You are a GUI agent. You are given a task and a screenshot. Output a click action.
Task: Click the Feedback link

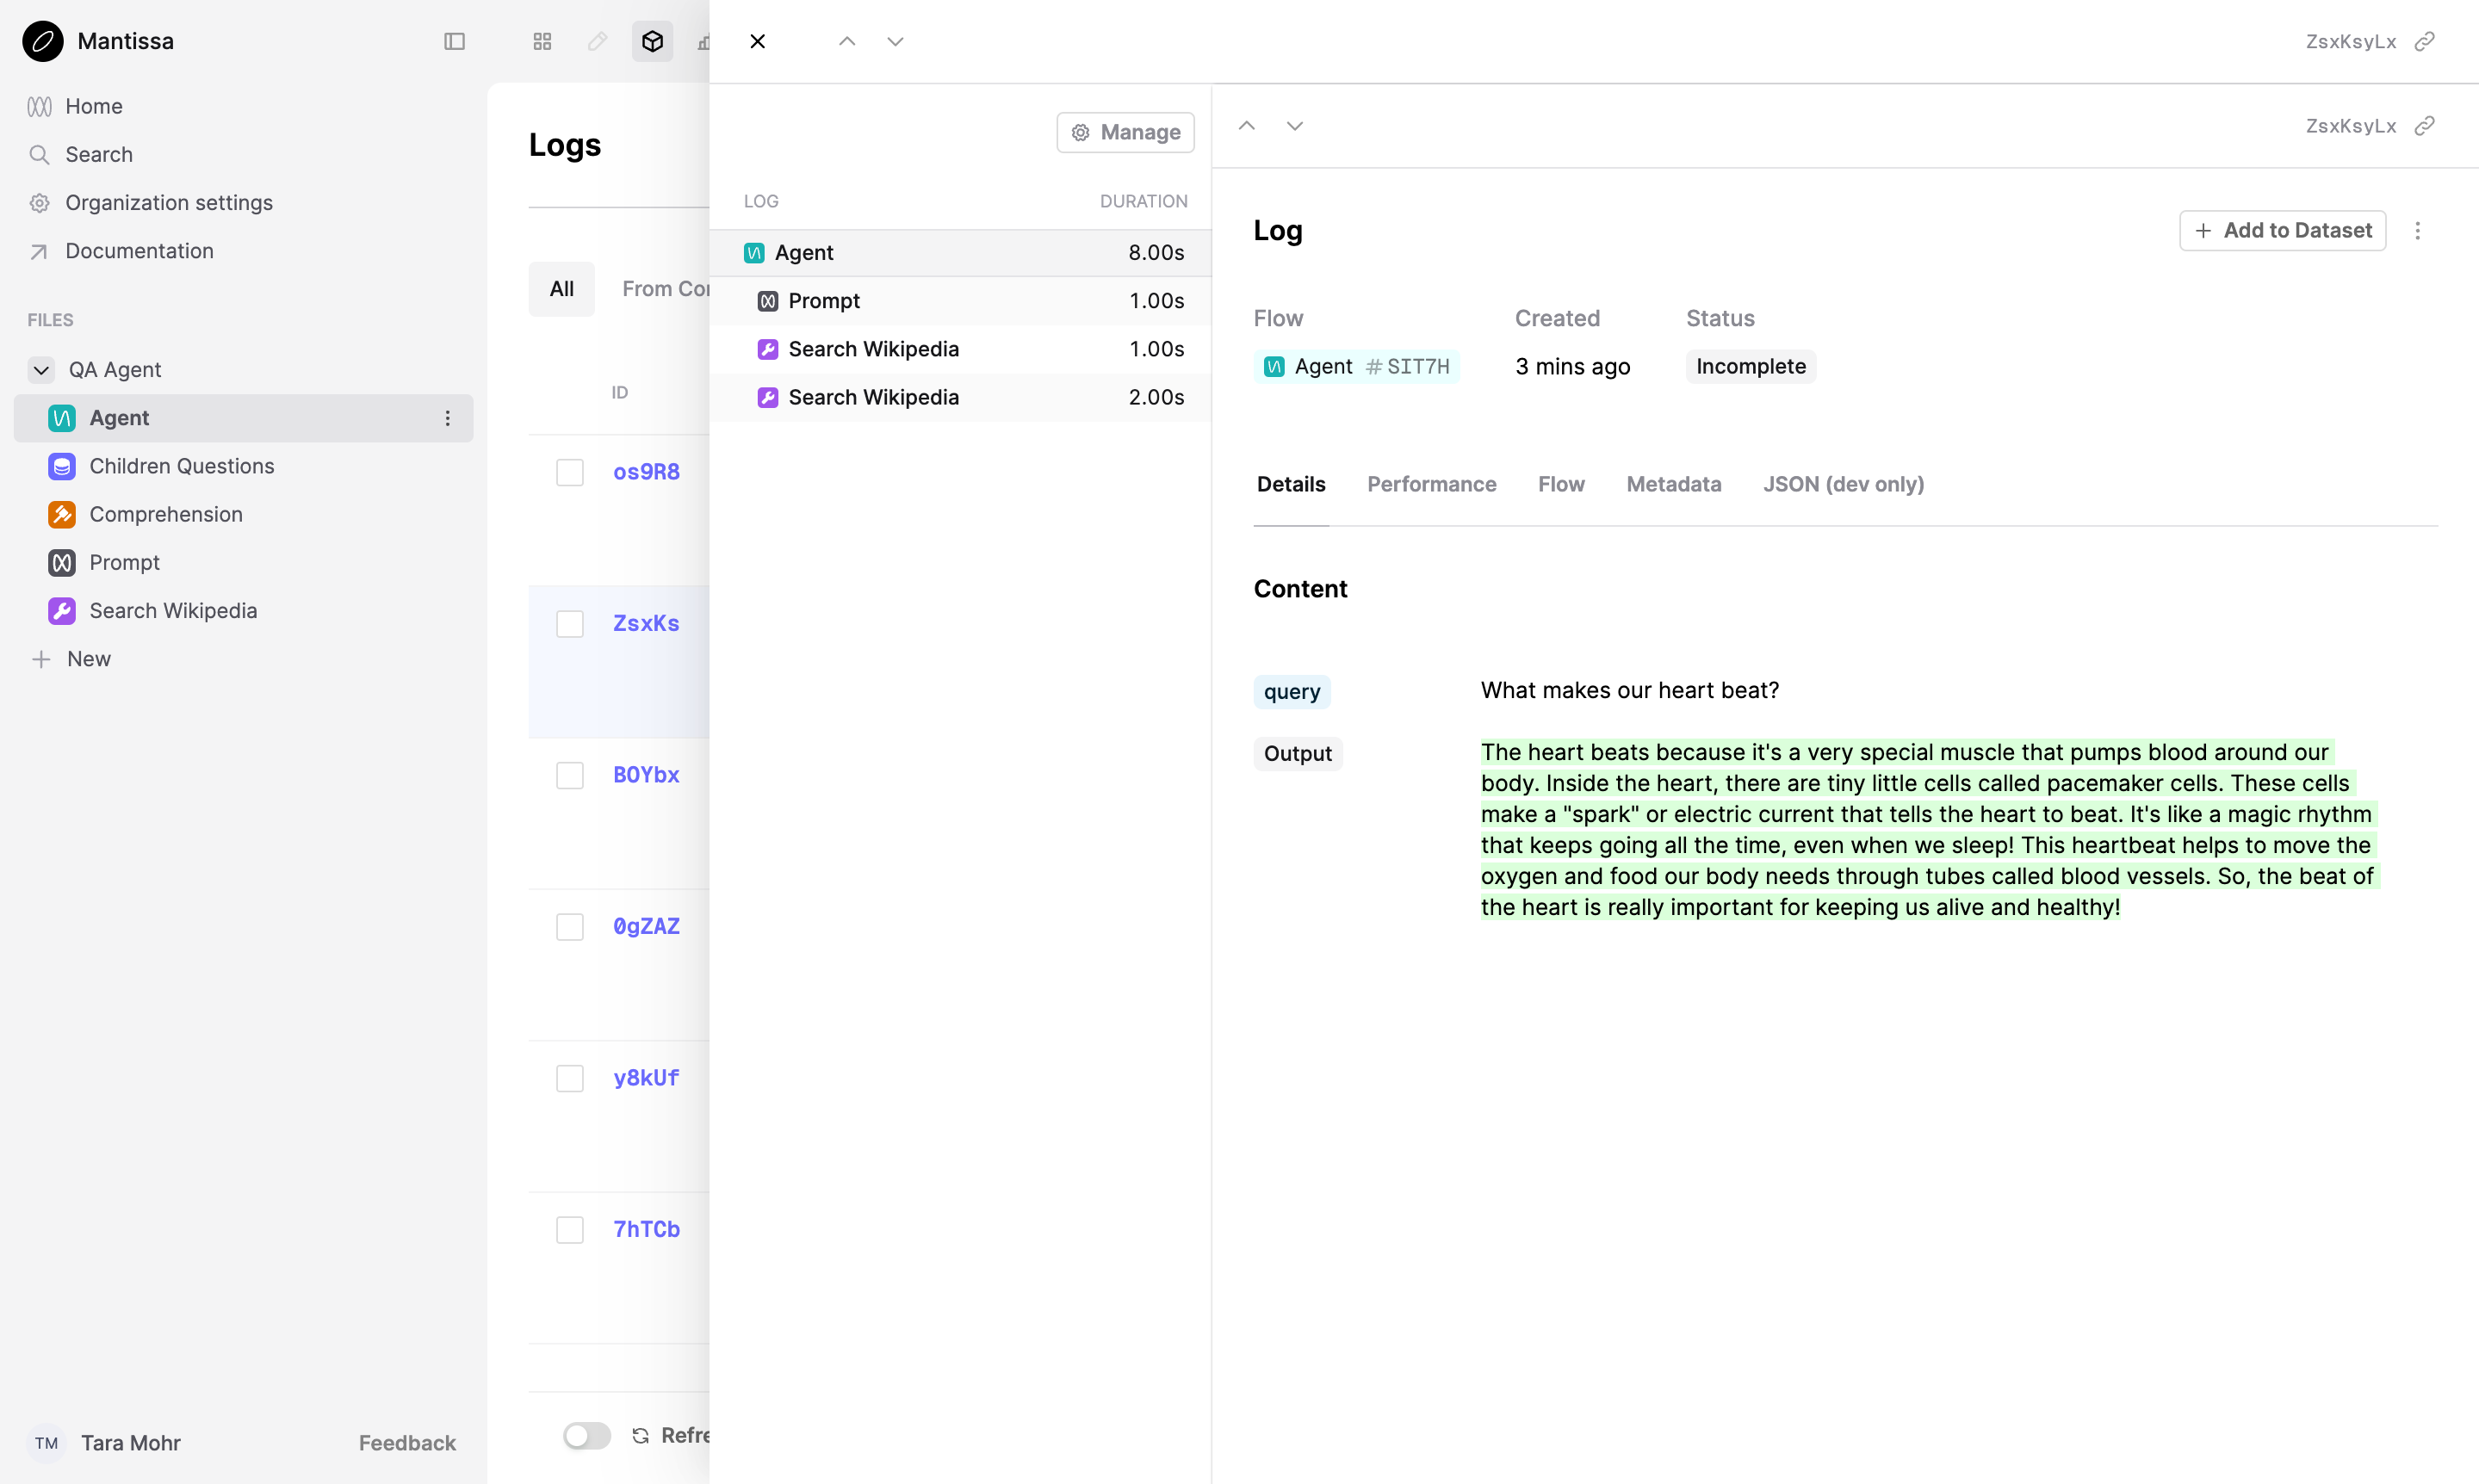(x=407, y=1443)
